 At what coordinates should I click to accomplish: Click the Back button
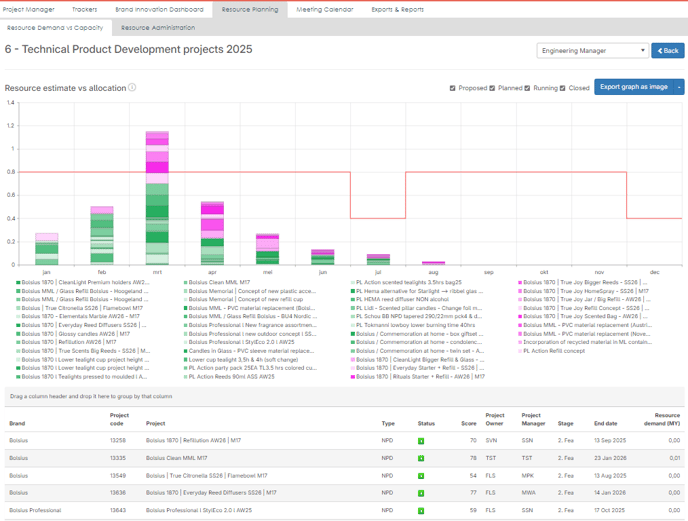pos(668,50)
